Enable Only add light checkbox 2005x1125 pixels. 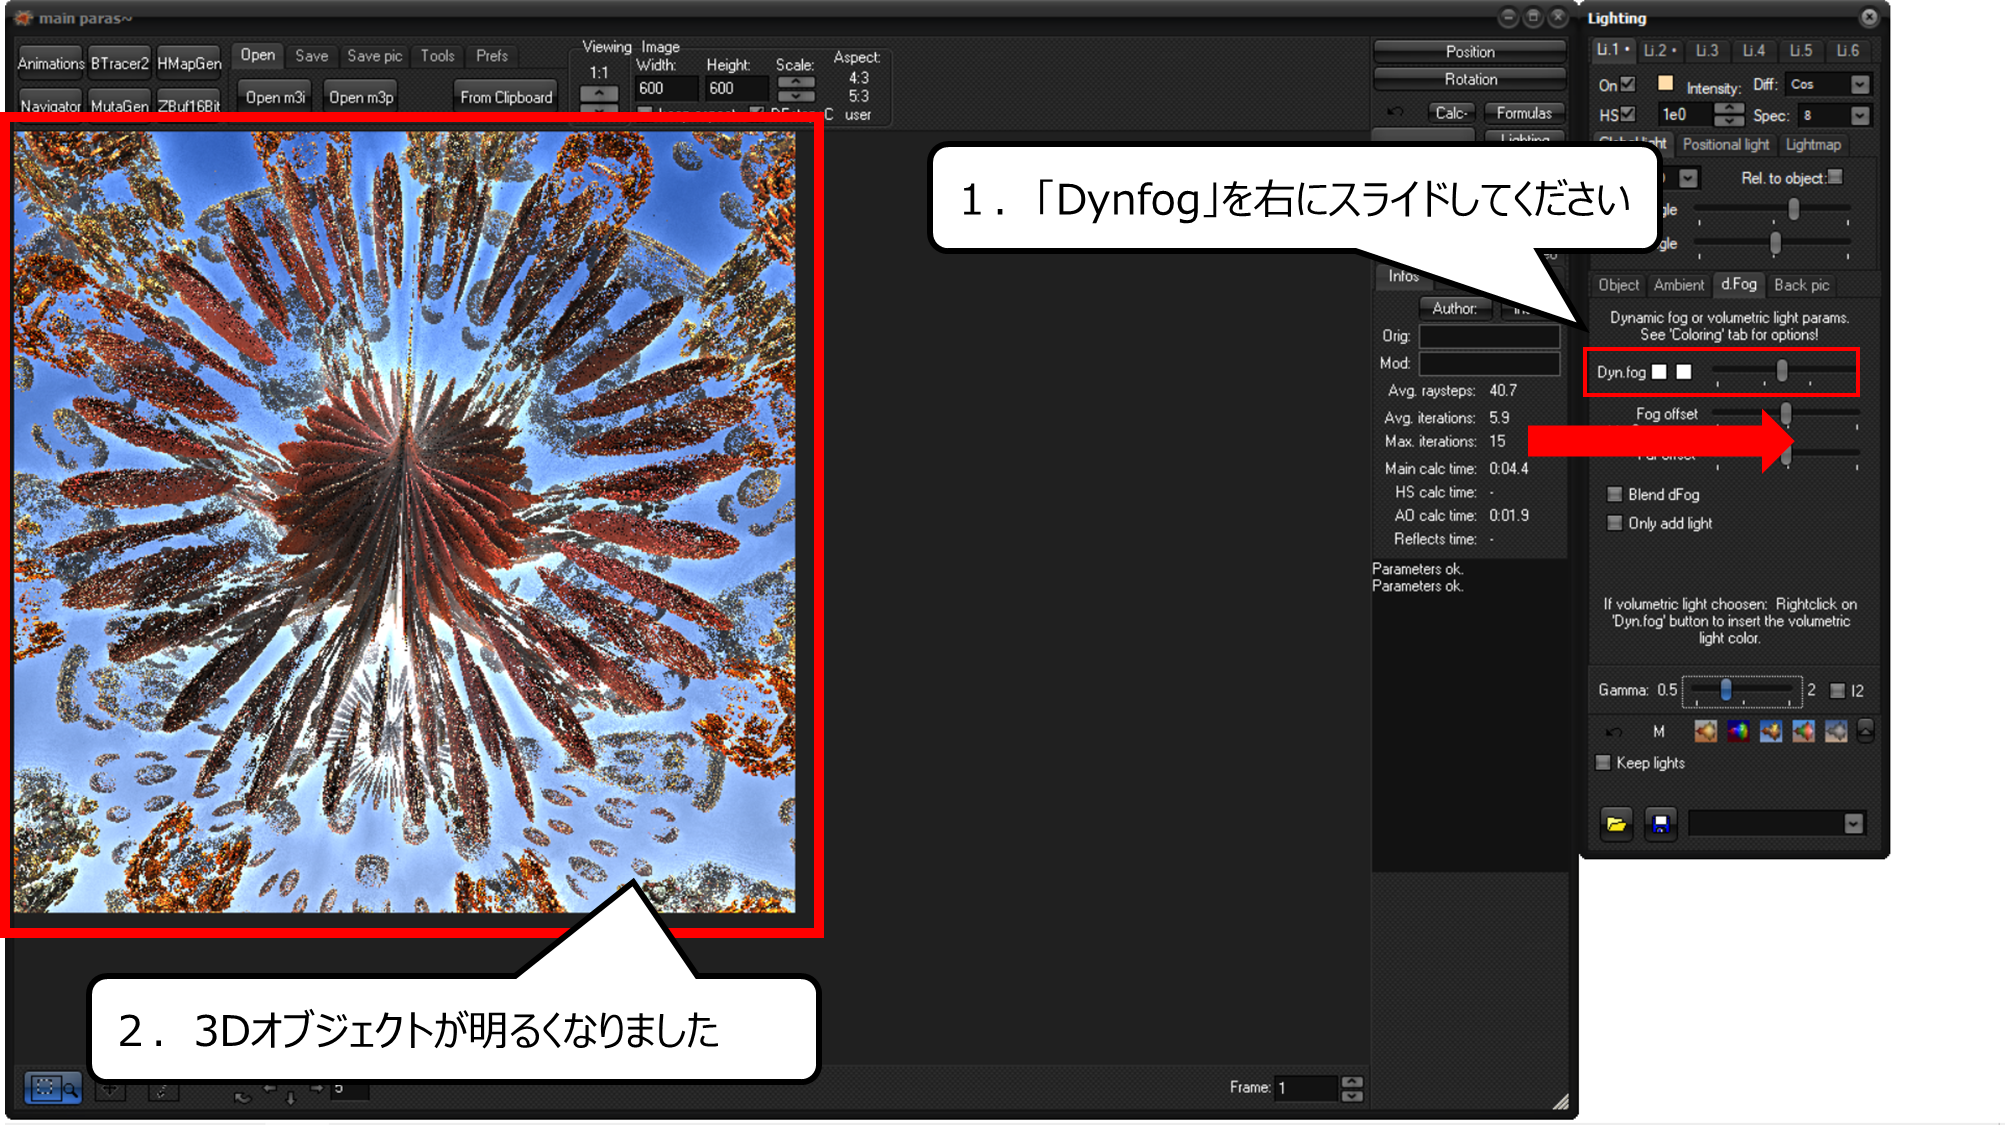[x=1614, y=523]
